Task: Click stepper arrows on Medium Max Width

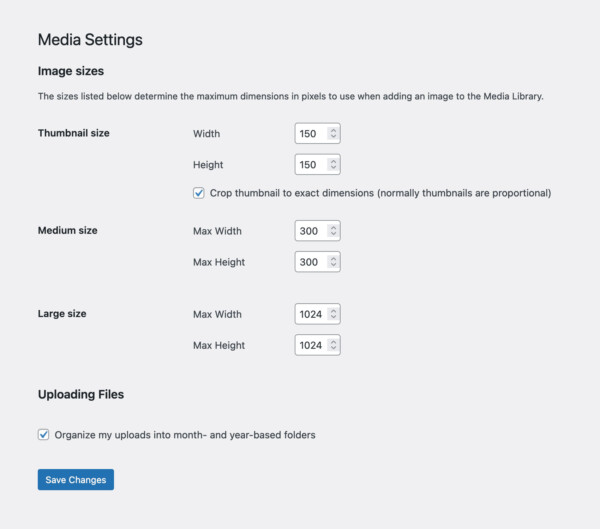Action: (333, 231)
